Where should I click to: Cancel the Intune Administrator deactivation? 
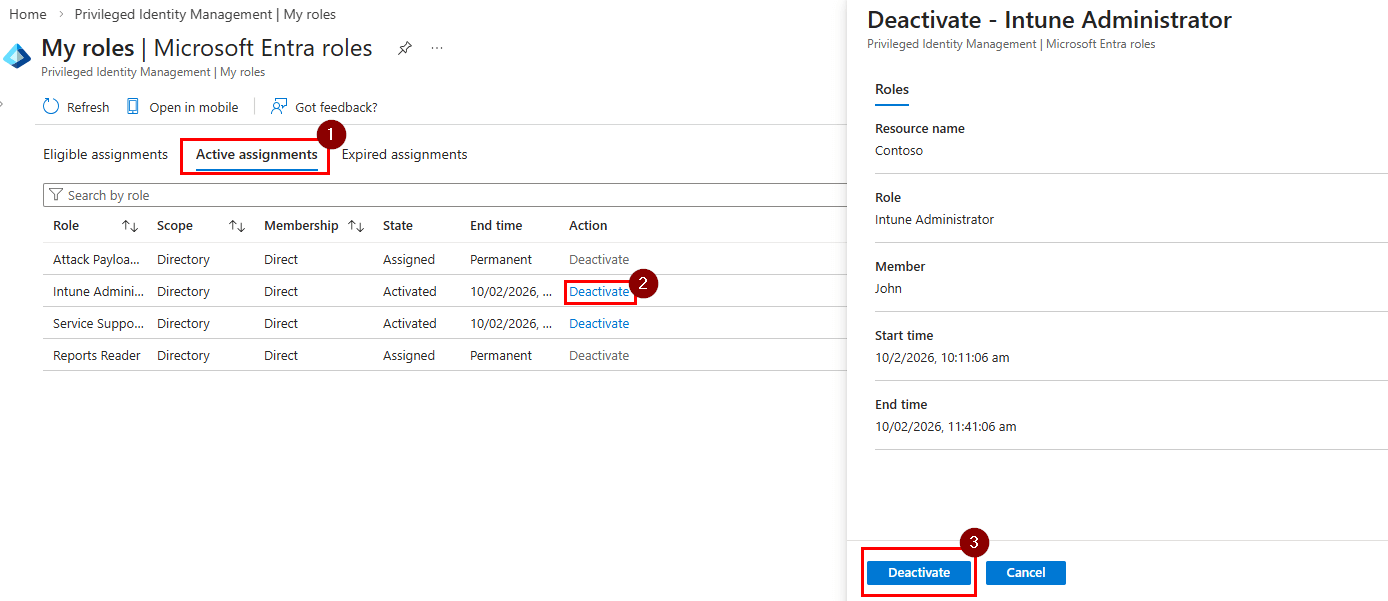pos(1025,572)
